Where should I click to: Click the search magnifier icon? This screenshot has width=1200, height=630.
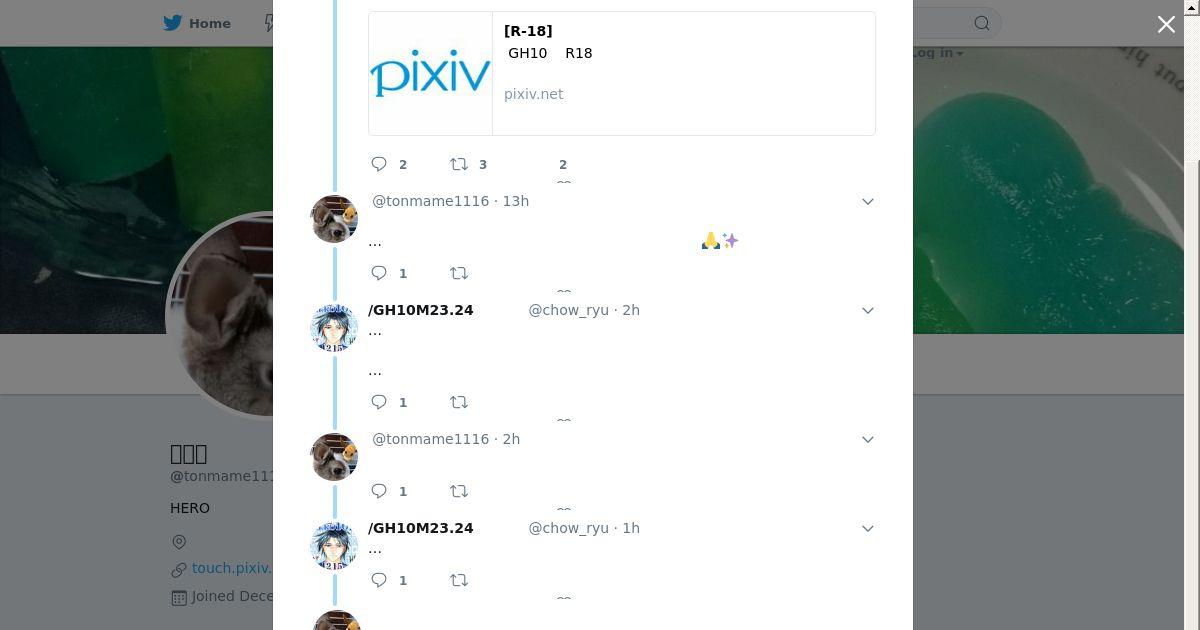click(x=982, y=23)
